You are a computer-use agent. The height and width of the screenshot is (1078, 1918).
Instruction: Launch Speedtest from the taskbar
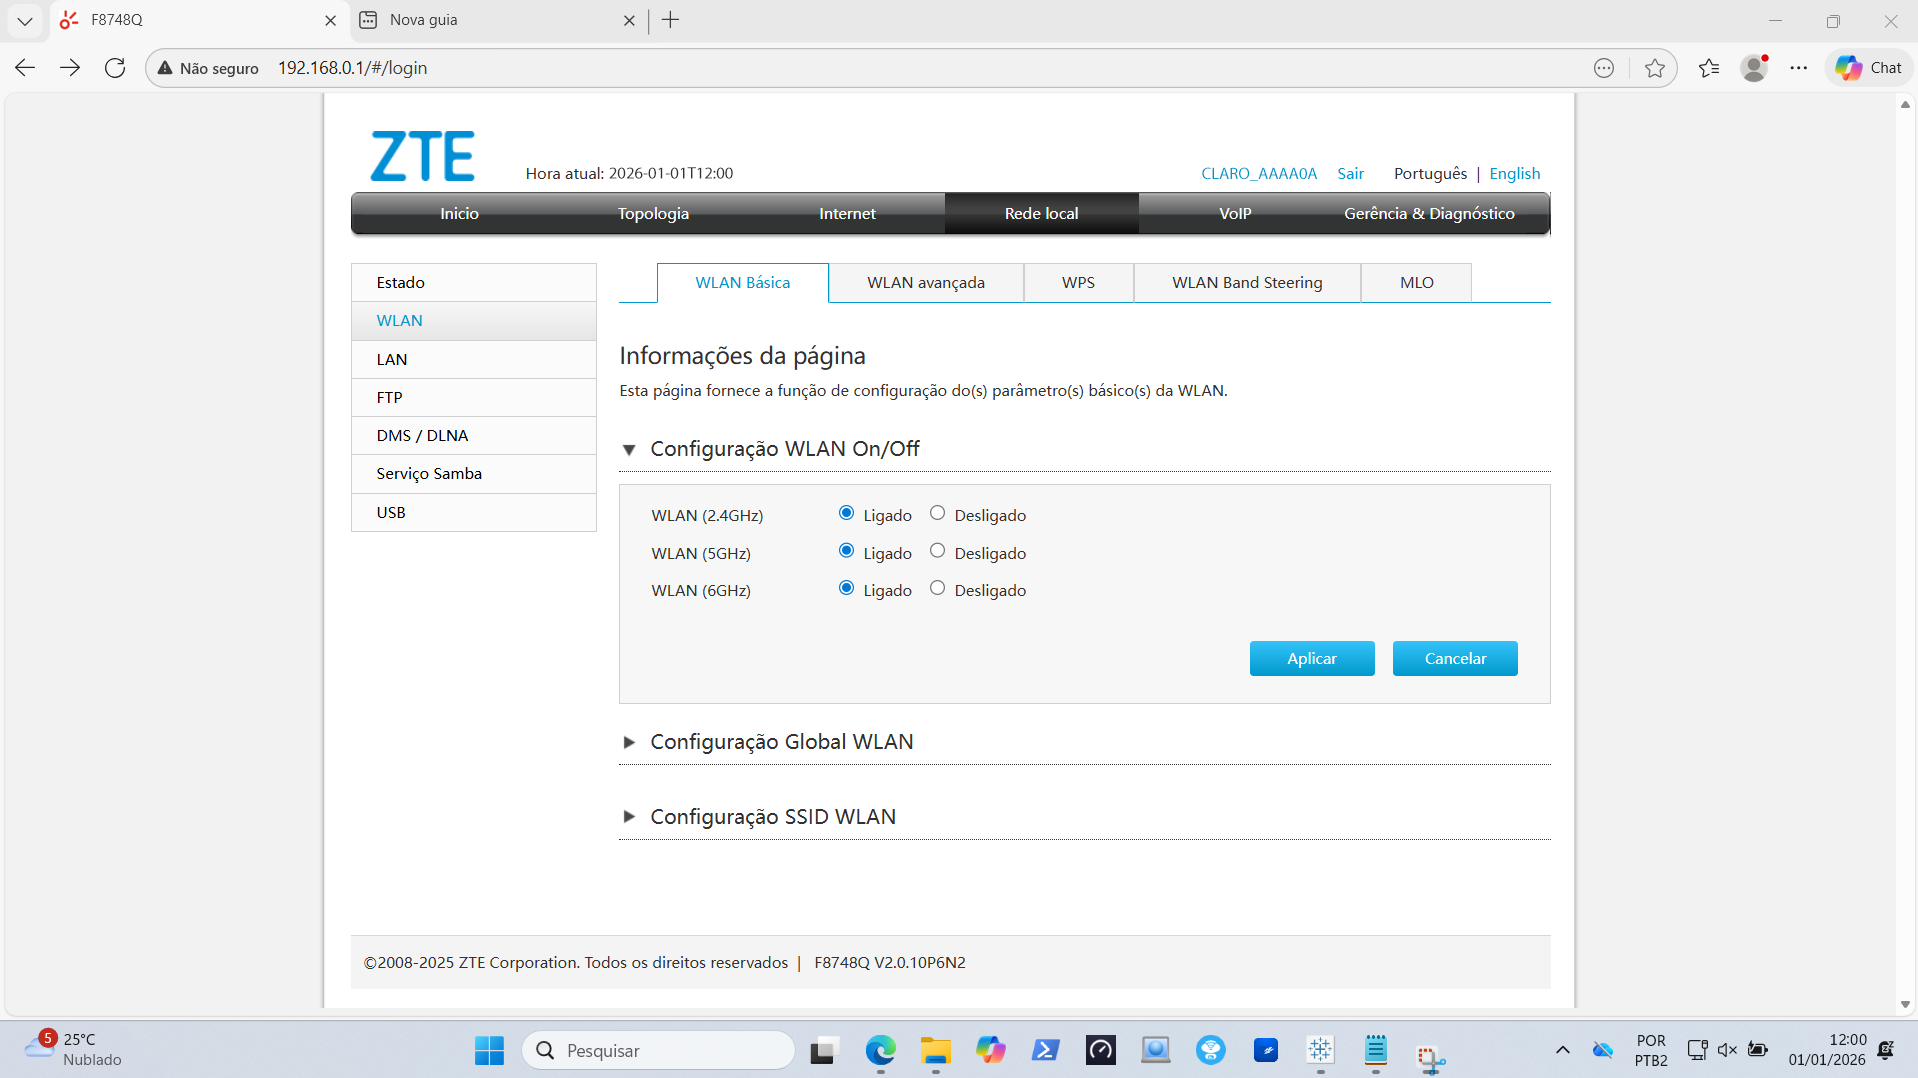1100,1050
